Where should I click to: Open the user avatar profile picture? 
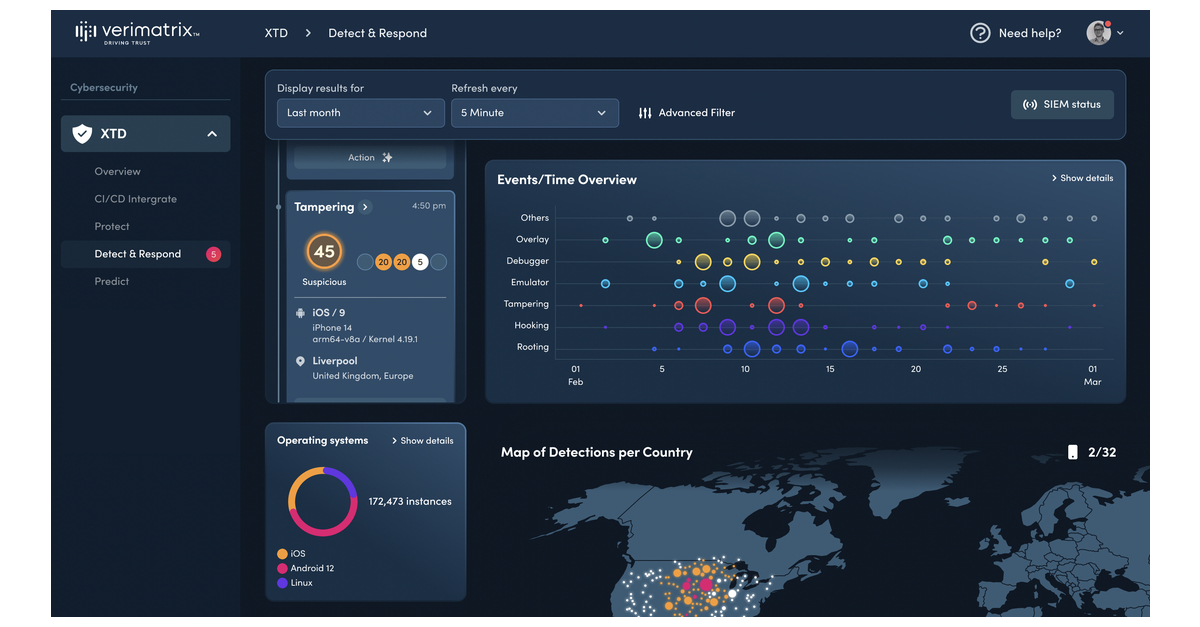pos(1096,32)
